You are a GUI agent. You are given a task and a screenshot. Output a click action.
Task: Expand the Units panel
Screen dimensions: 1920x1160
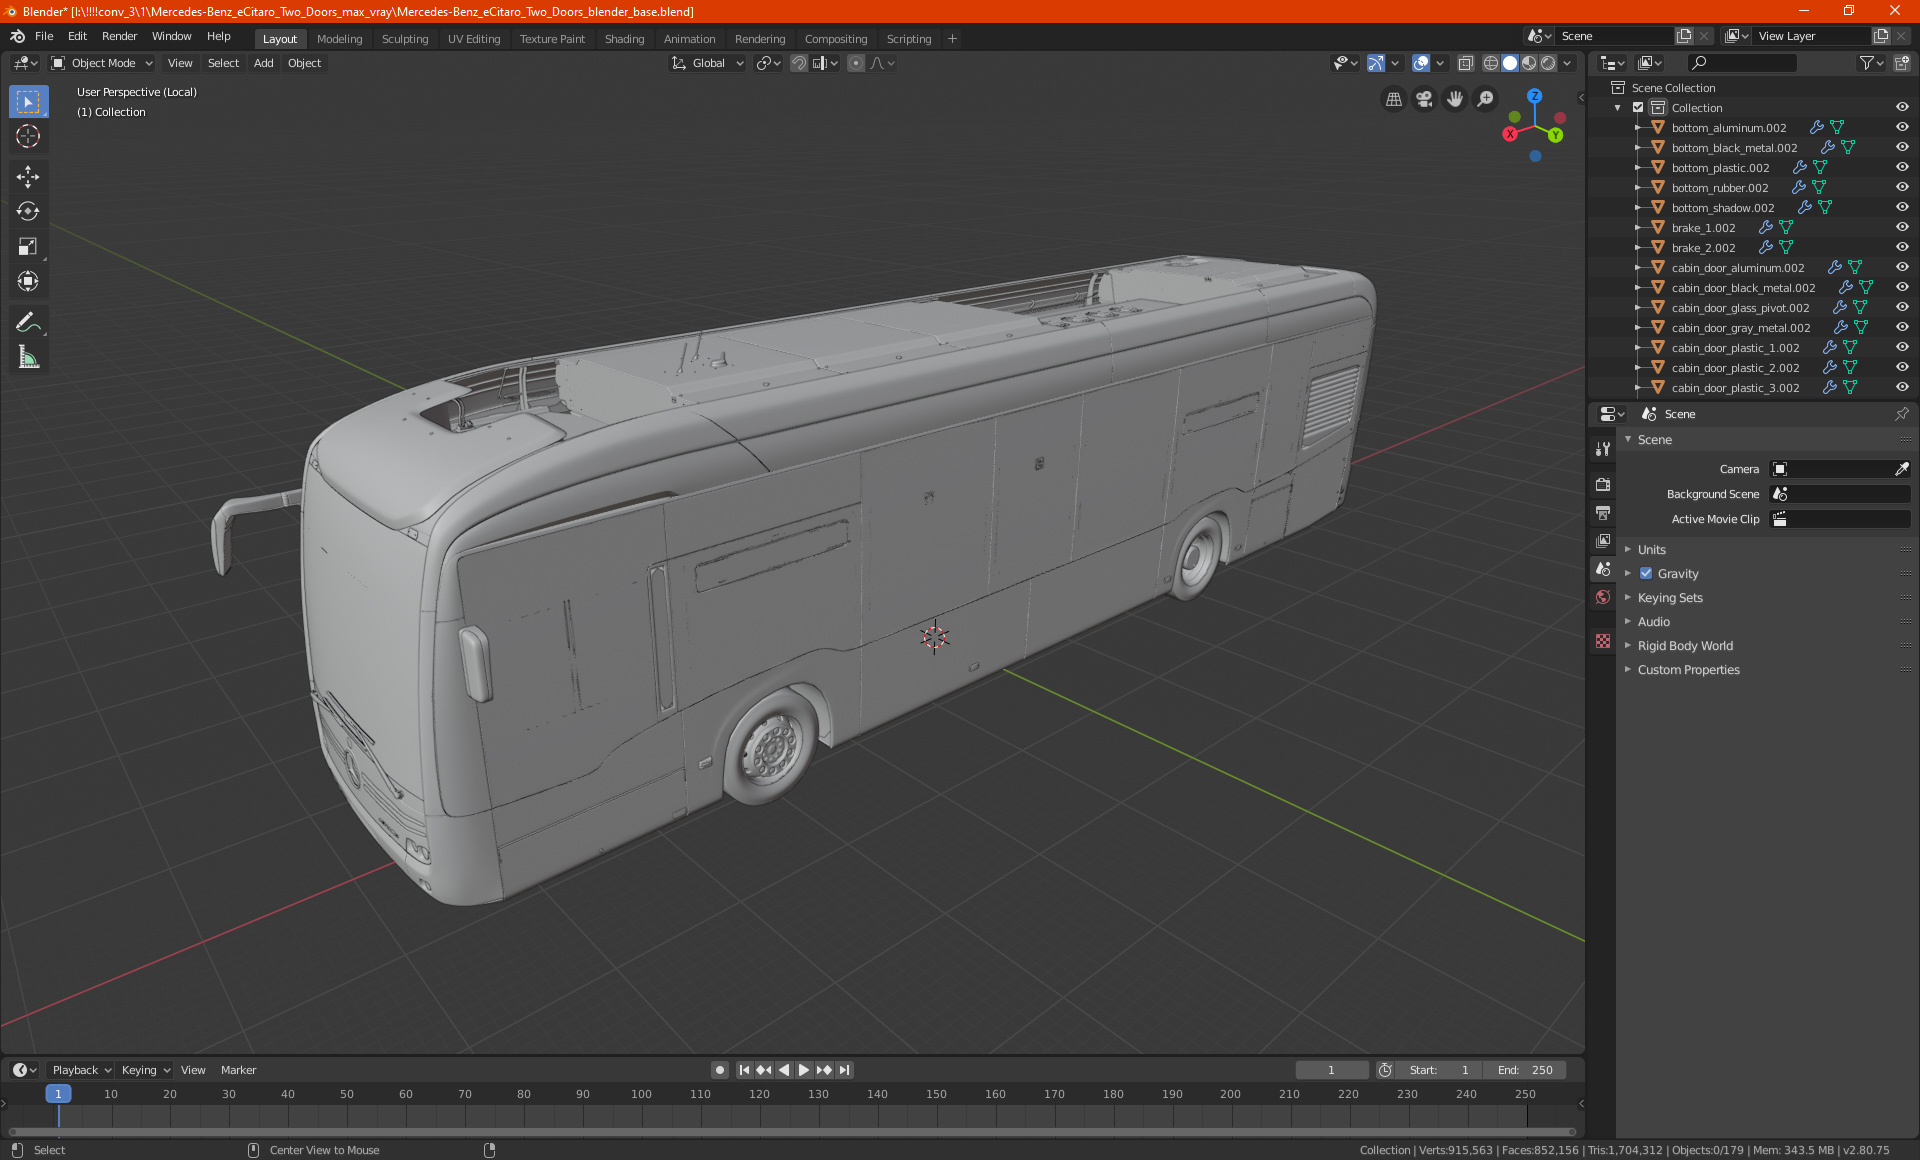1652,549
